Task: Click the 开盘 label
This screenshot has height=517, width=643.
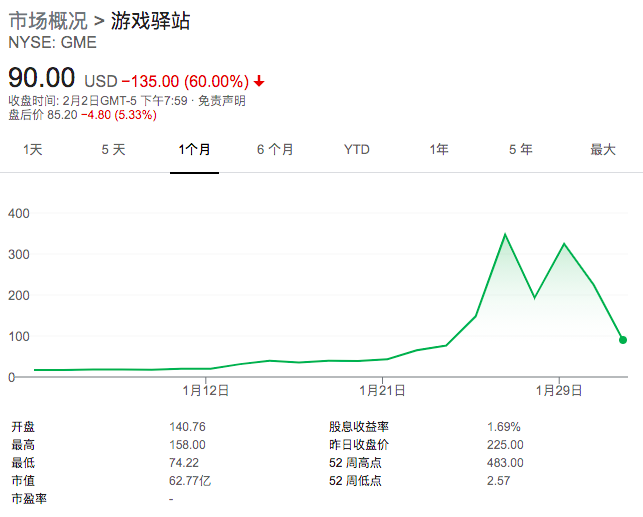Action: click(23, 427)
